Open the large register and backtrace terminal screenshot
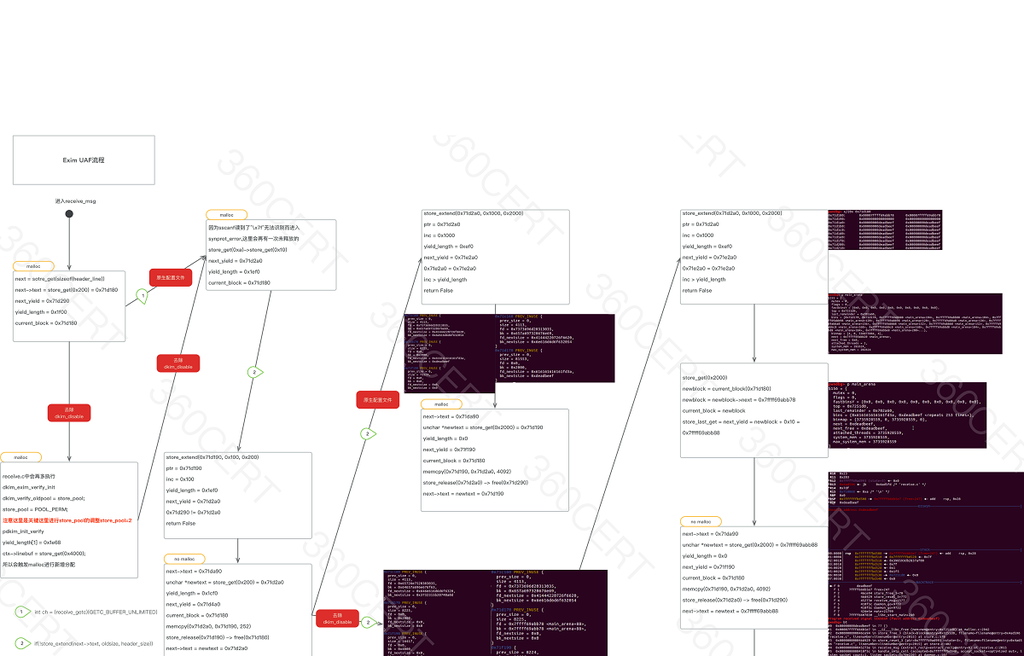Image resolution: width=1024 pixels, height=656 pixels. click(x=926, y=563)
